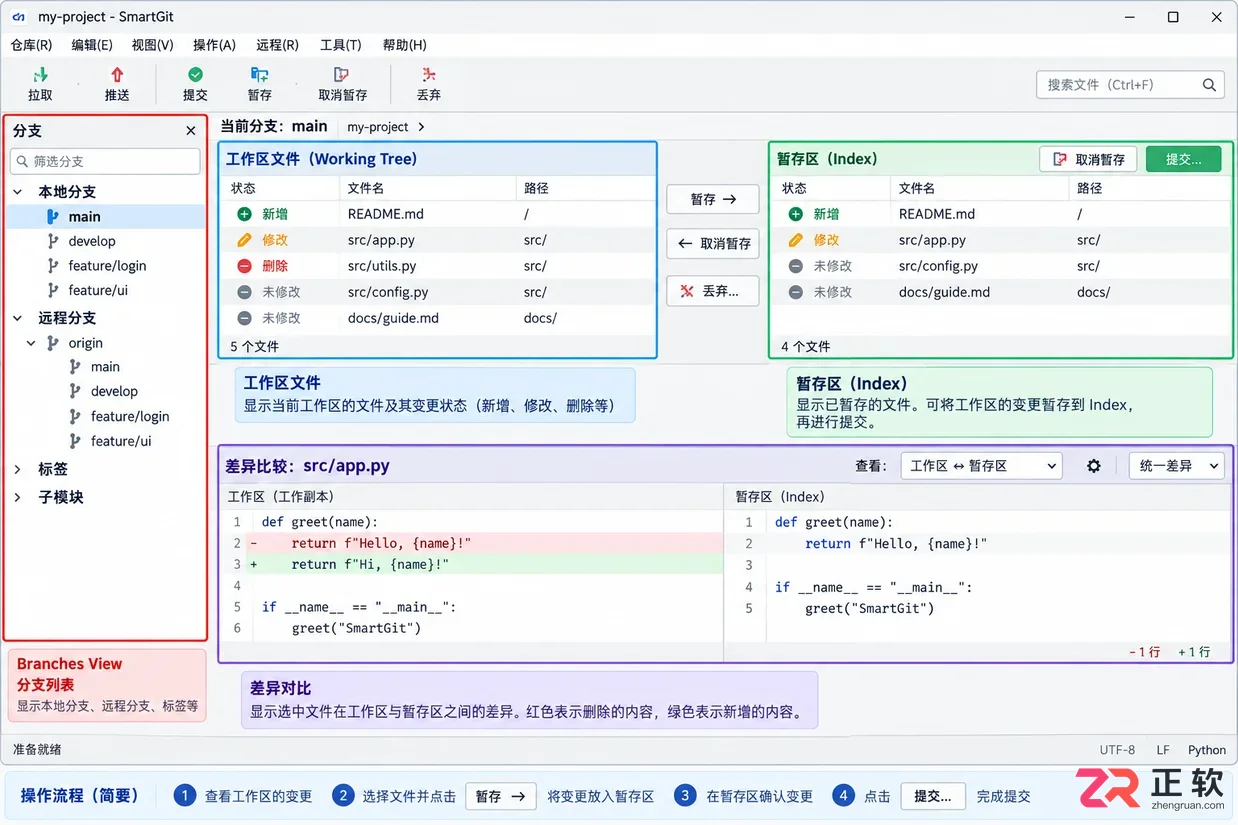Screen dimensions: 1238x825
Task: Click the pencil 修改 icon in working tree src/app.py row
Action: [x=244, y=240]
